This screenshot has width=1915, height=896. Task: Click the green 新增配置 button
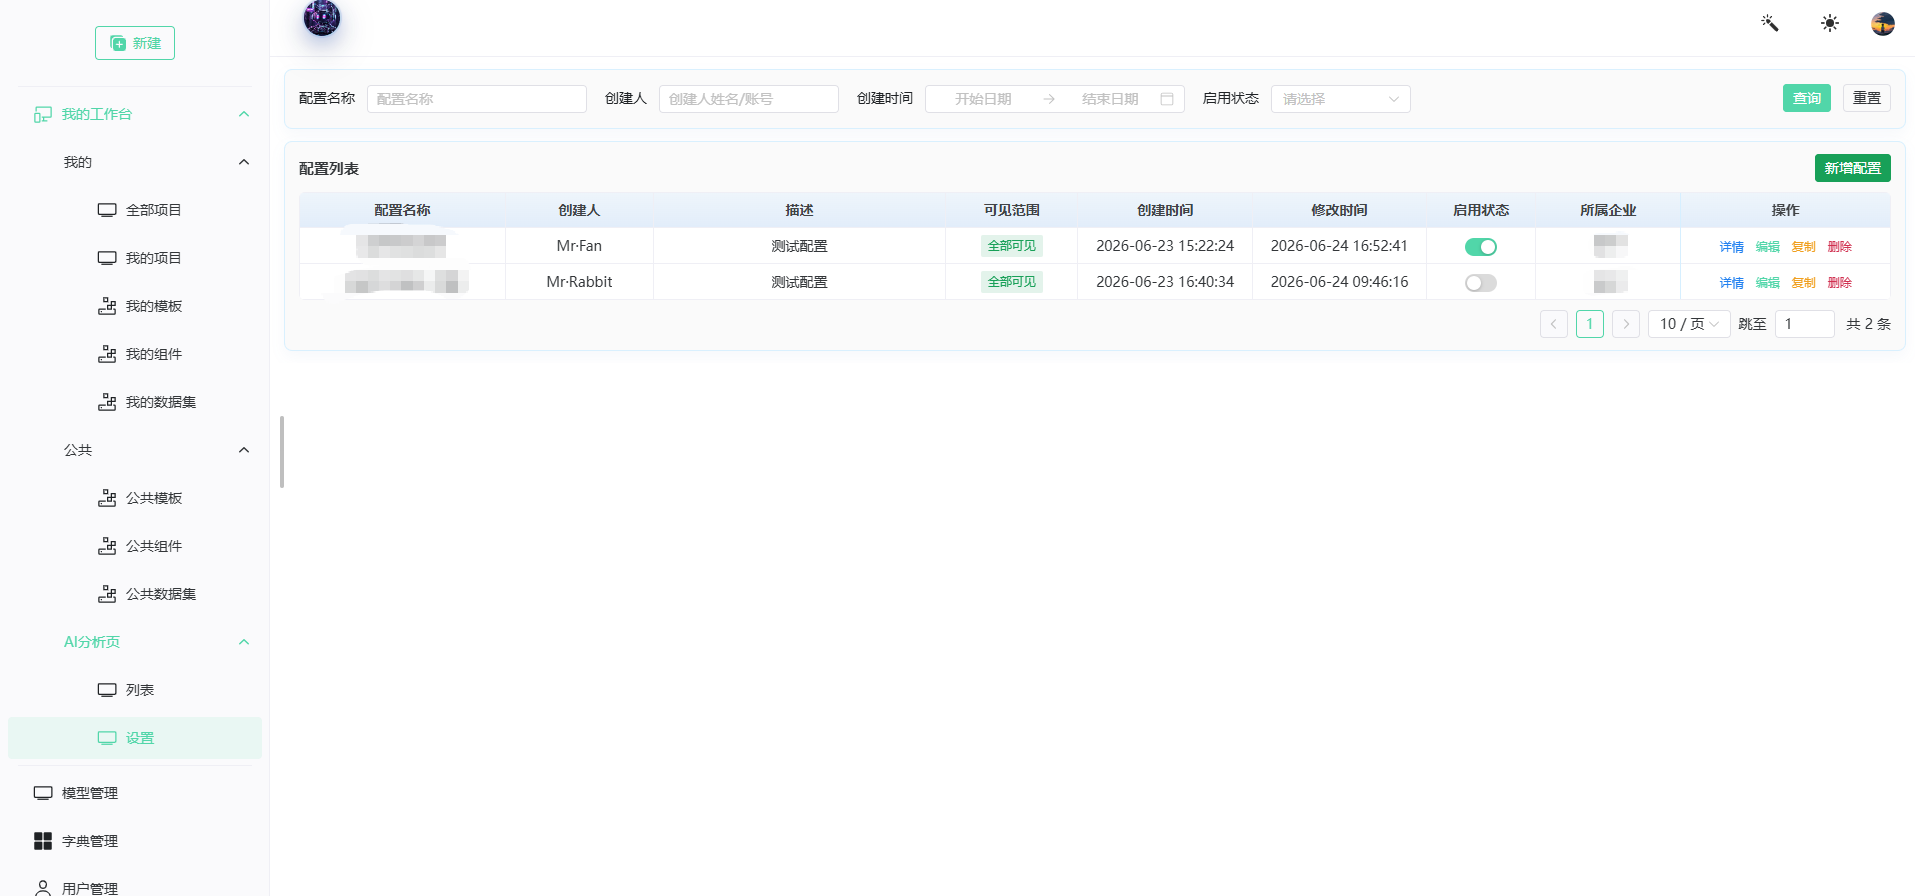pyautogui.click(x=1852, y=168)
